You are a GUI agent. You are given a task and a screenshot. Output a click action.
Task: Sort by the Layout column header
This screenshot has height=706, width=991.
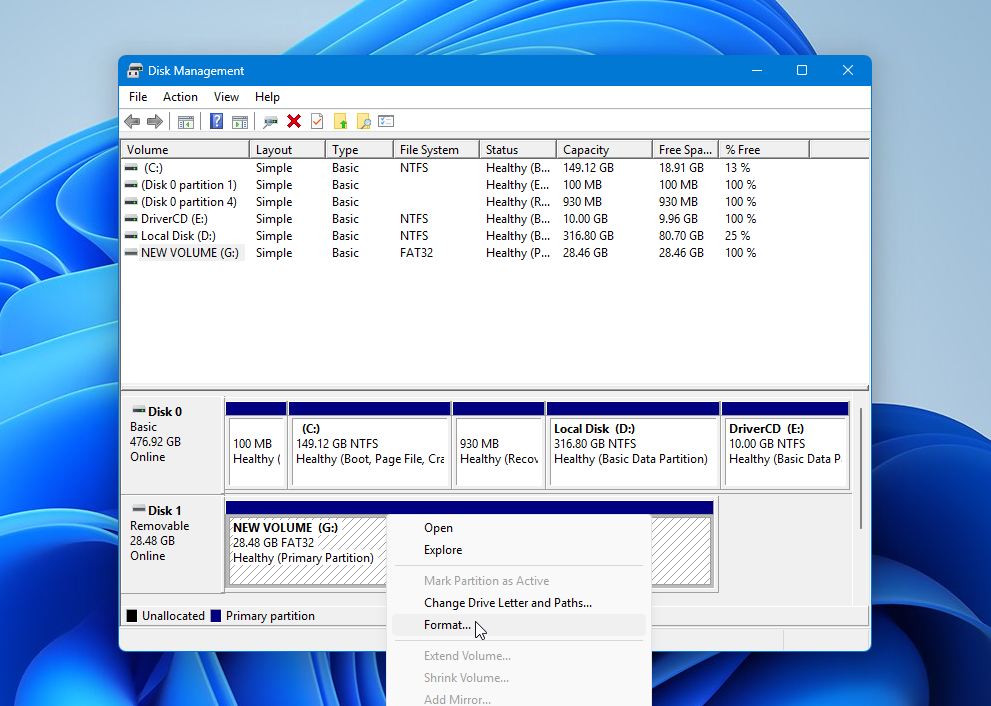click(288, 150)
